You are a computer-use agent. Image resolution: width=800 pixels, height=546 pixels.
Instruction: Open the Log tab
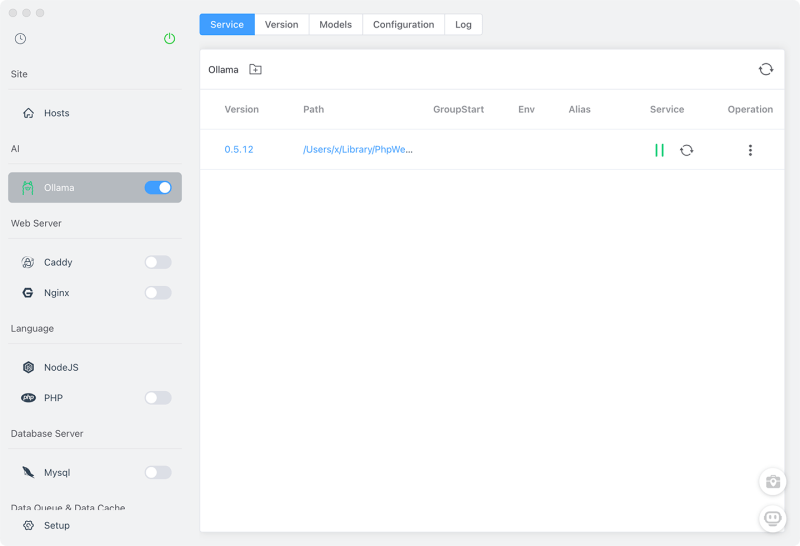[463, 24]
